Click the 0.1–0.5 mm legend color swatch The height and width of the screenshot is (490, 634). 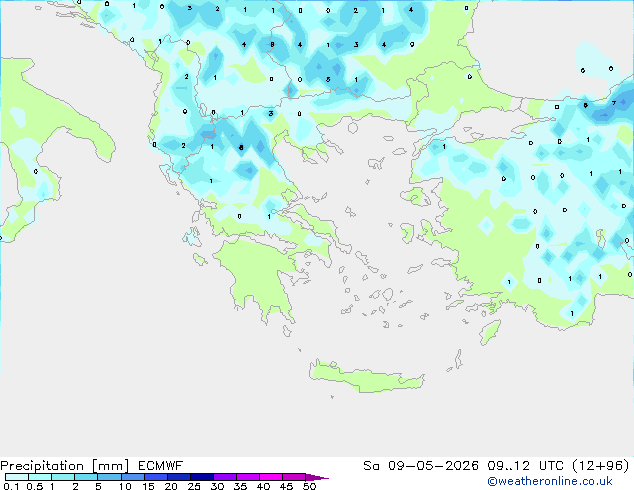pos(17,477)
